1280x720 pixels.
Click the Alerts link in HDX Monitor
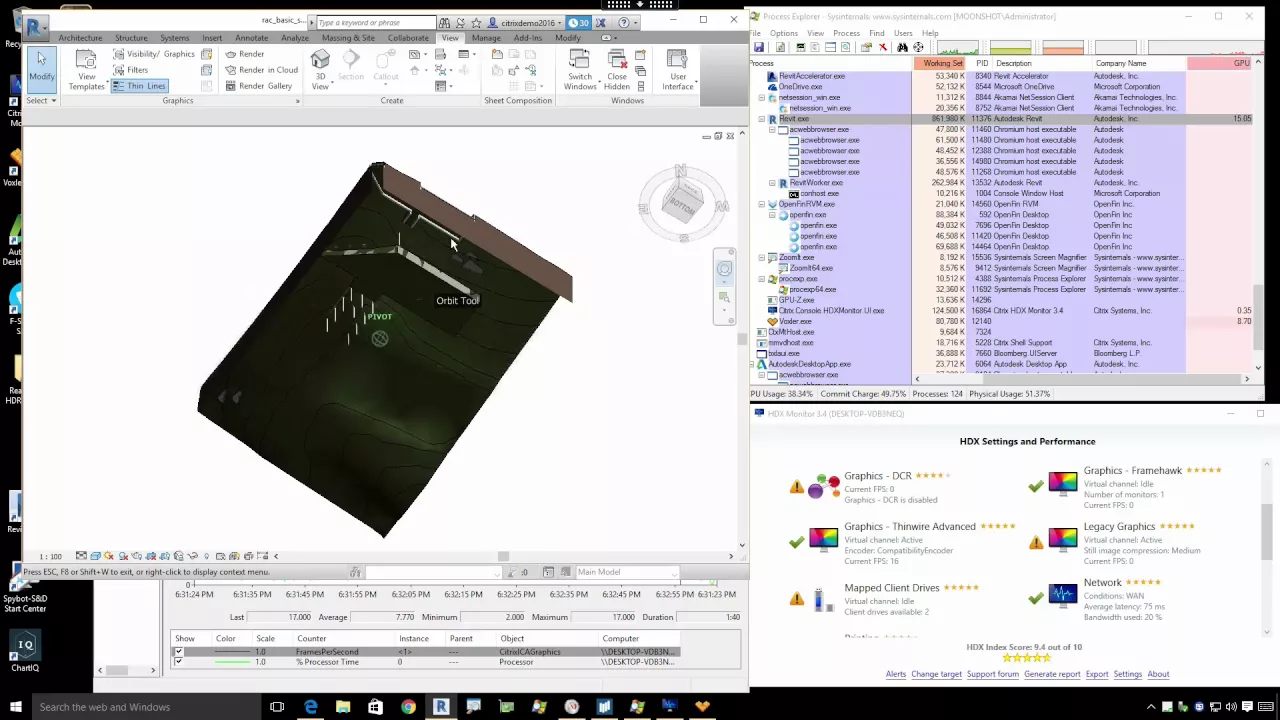coord(895,674)
